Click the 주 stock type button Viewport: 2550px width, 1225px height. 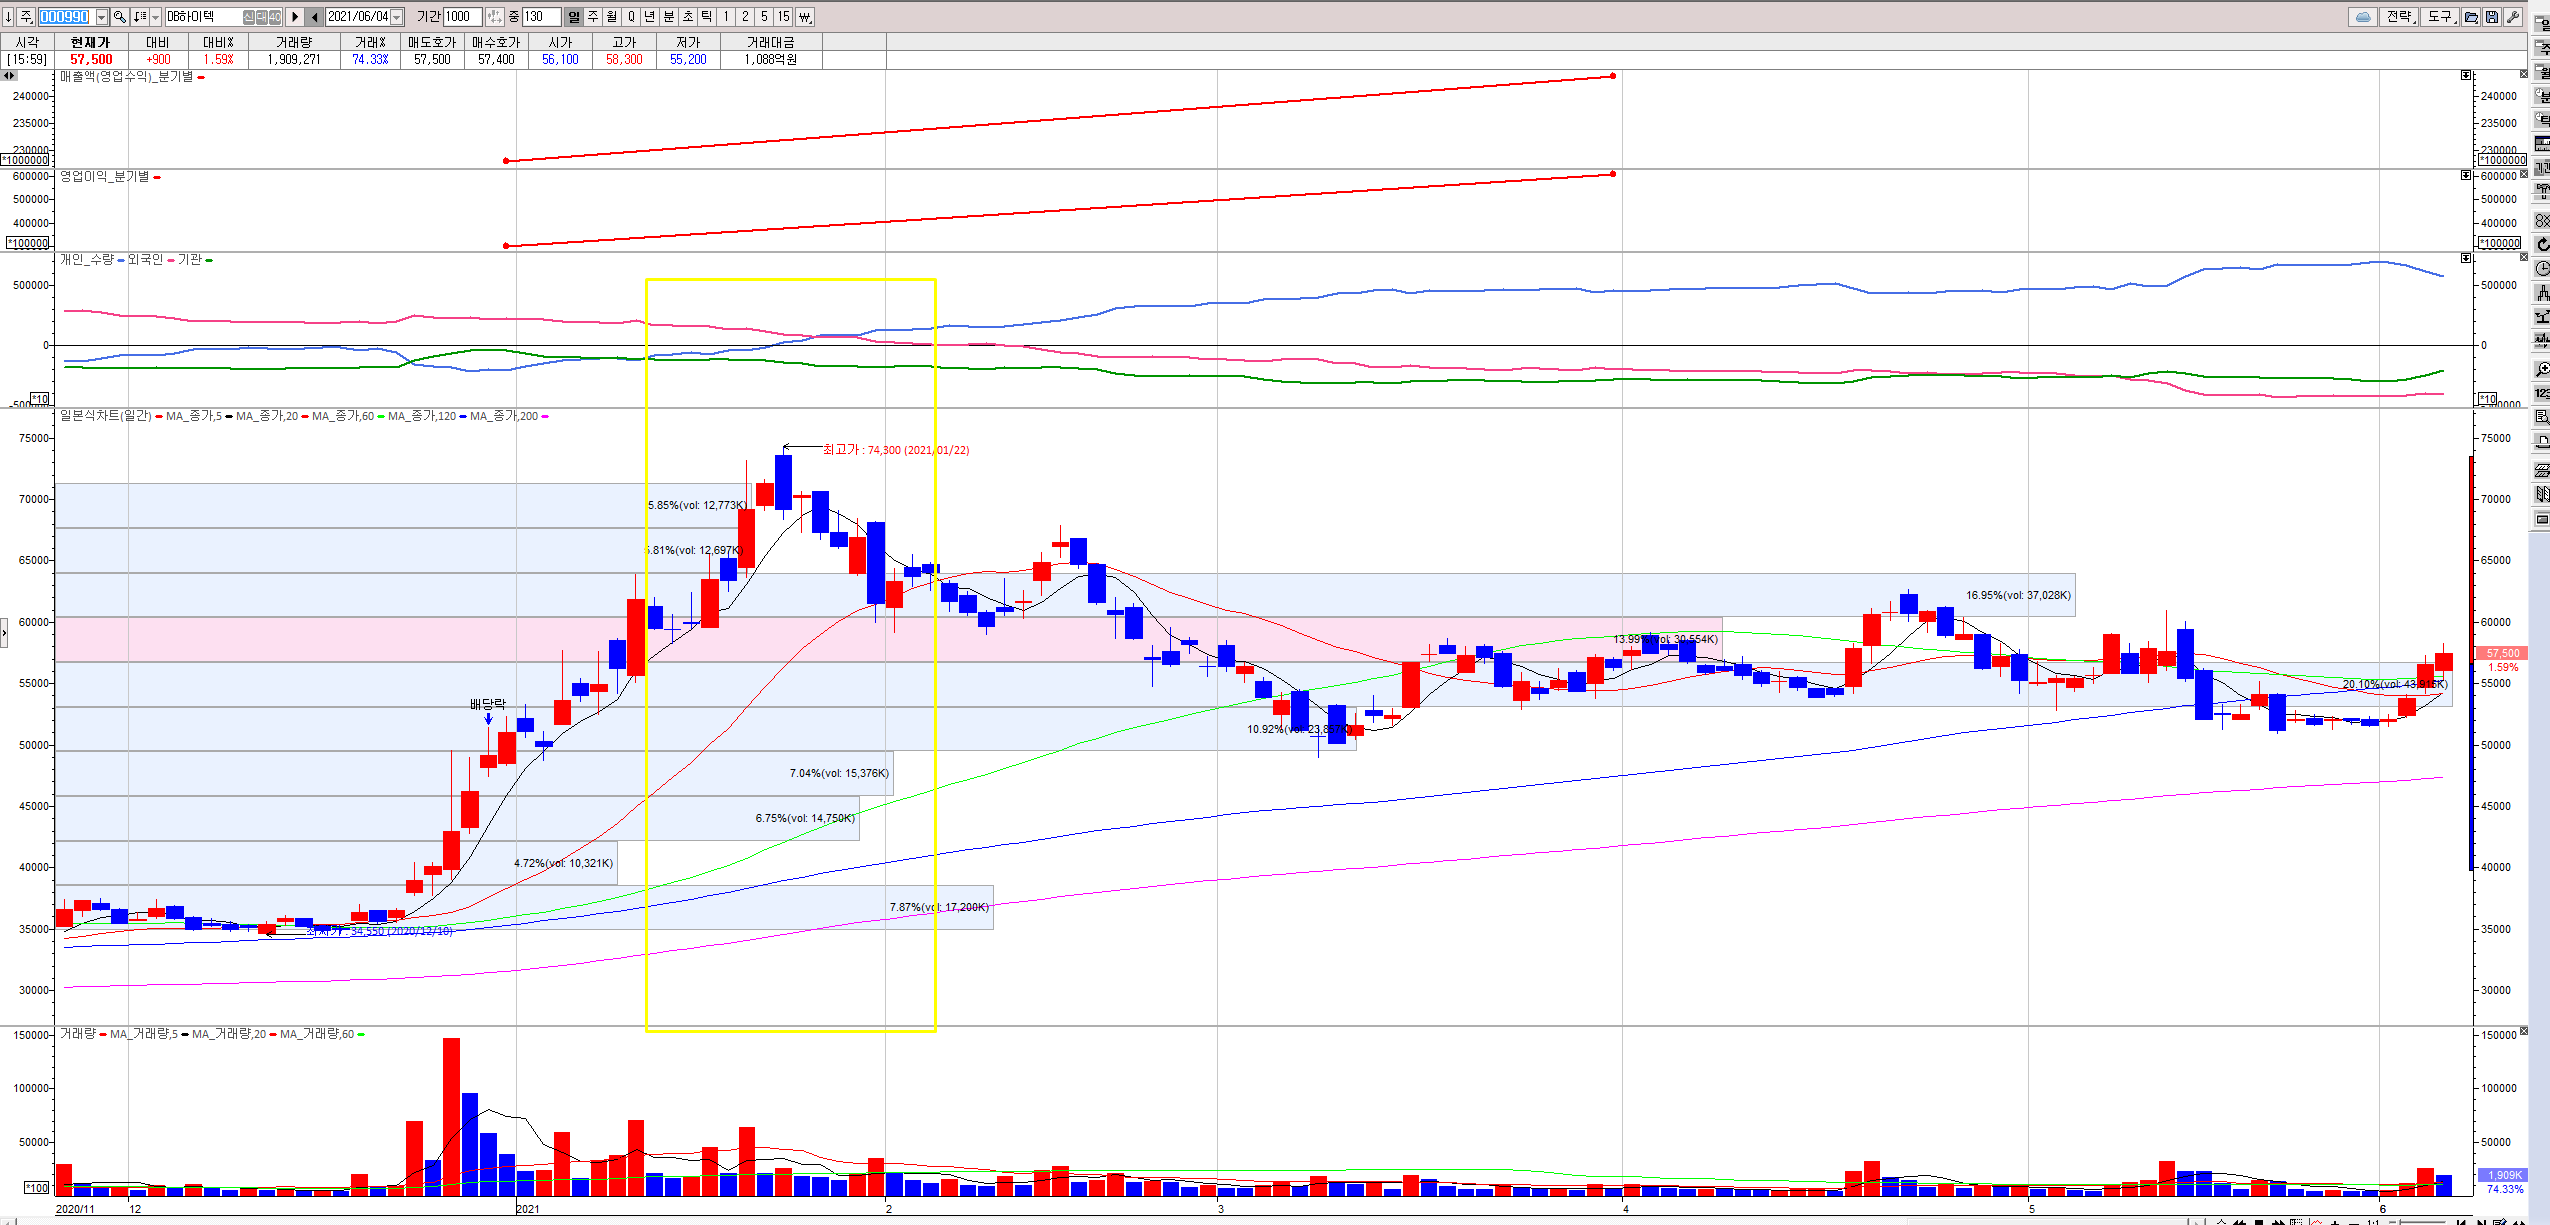(27, 17)
